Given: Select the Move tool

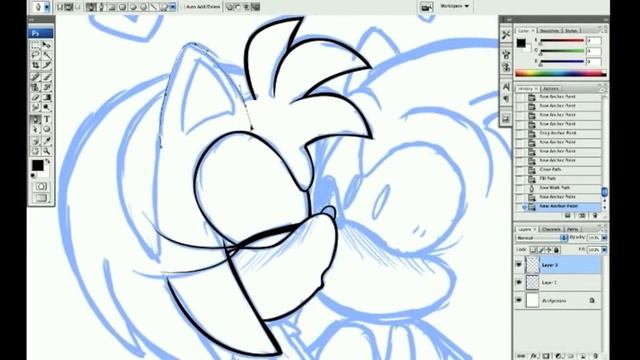Looking at the screenshot, I should pos(47,45).
